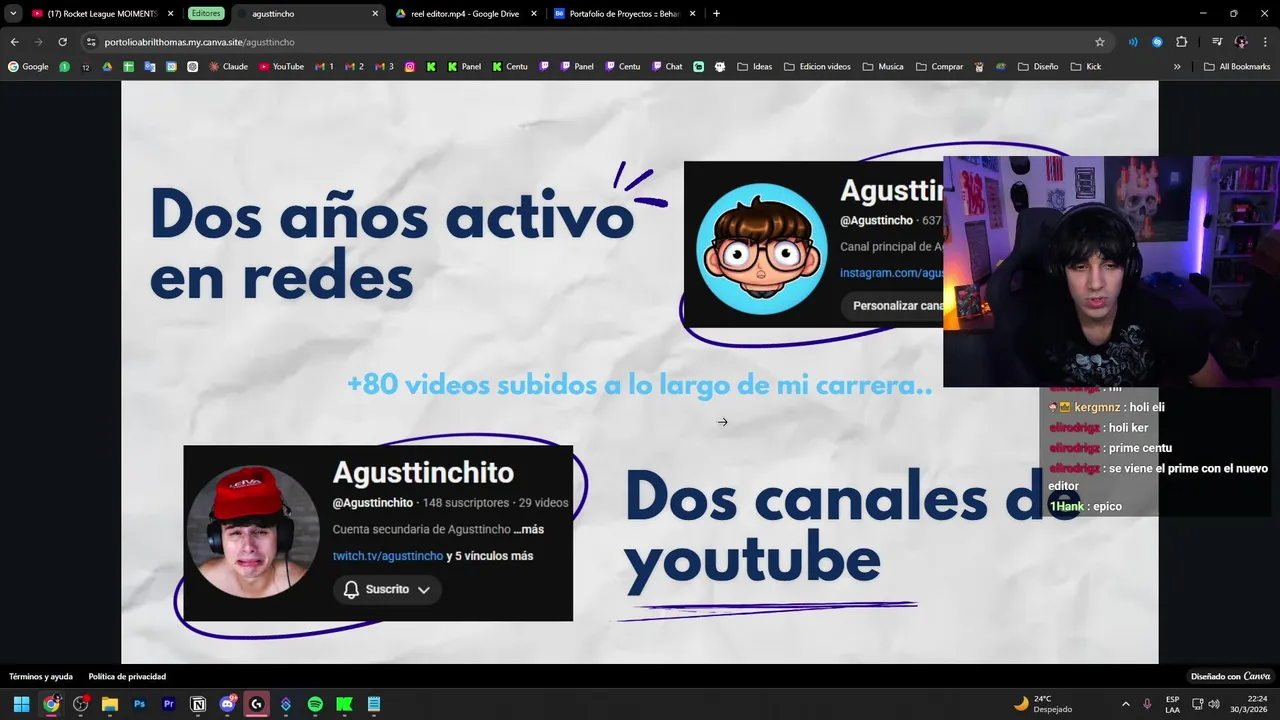Open the Google Sheets bookmark icon
Image resolution: width=1280 pixels, height=720 pixels.
point(129,67)
